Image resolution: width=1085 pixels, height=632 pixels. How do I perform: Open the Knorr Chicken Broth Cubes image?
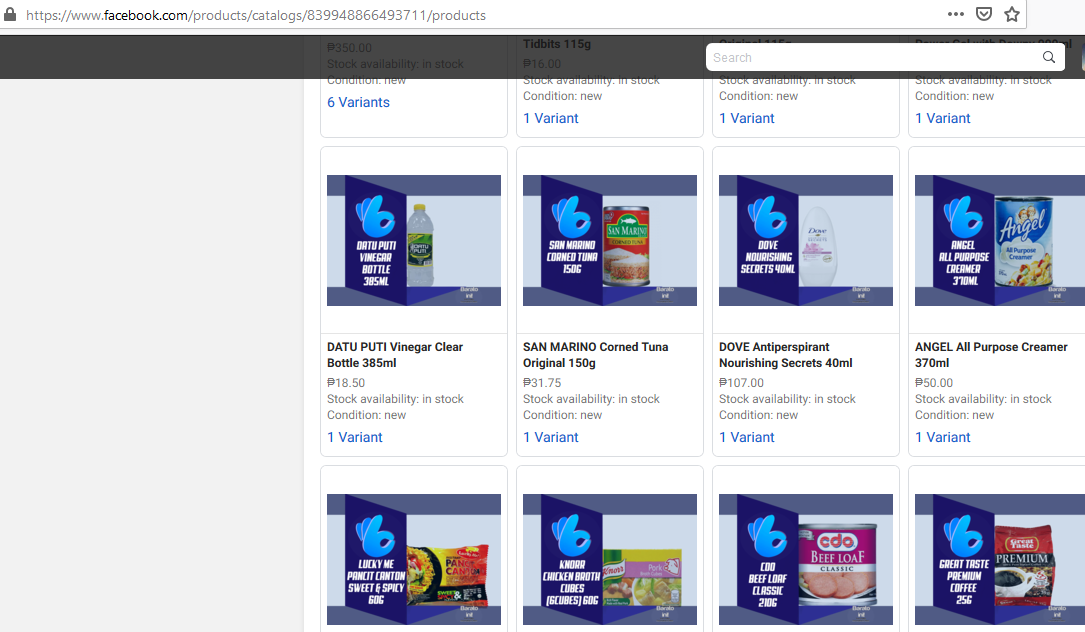coord(610,559)
